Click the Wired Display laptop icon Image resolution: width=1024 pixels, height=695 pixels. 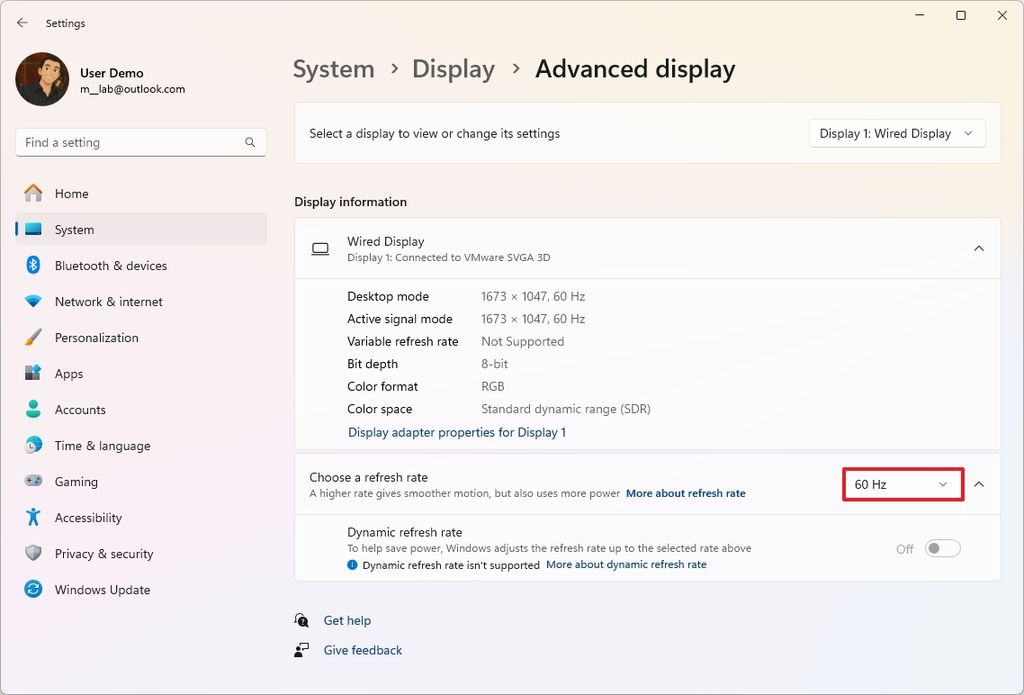[320, 249]
